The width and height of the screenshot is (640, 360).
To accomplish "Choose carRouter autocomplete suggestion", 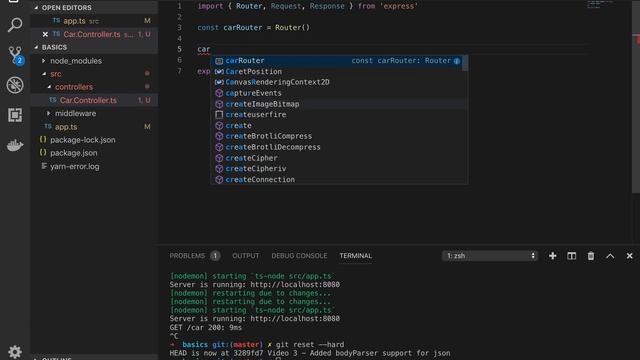I will (336, 61).
